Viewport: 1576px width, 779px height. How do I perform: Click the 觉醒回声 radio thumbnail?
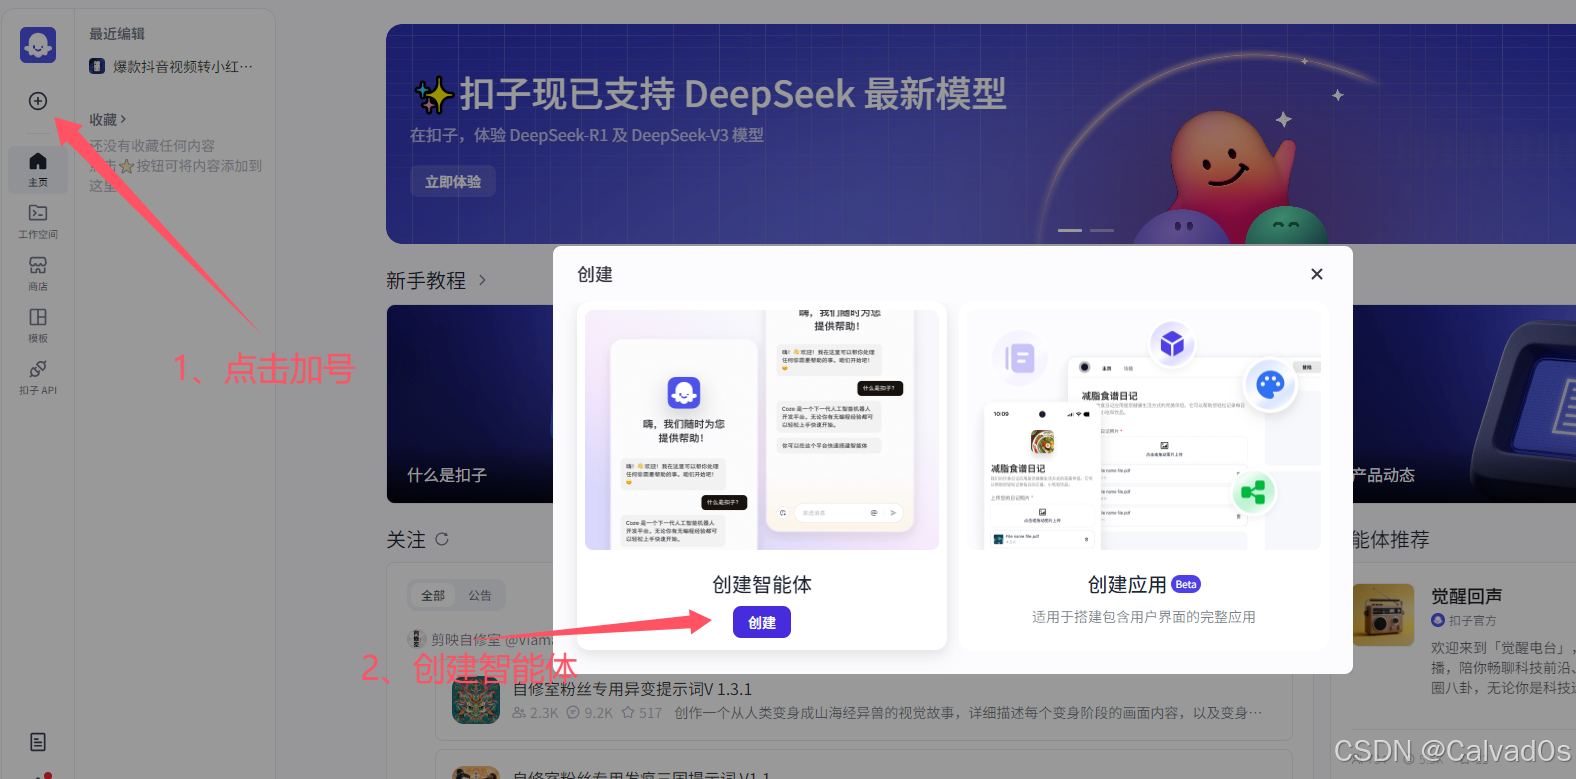1383,615
